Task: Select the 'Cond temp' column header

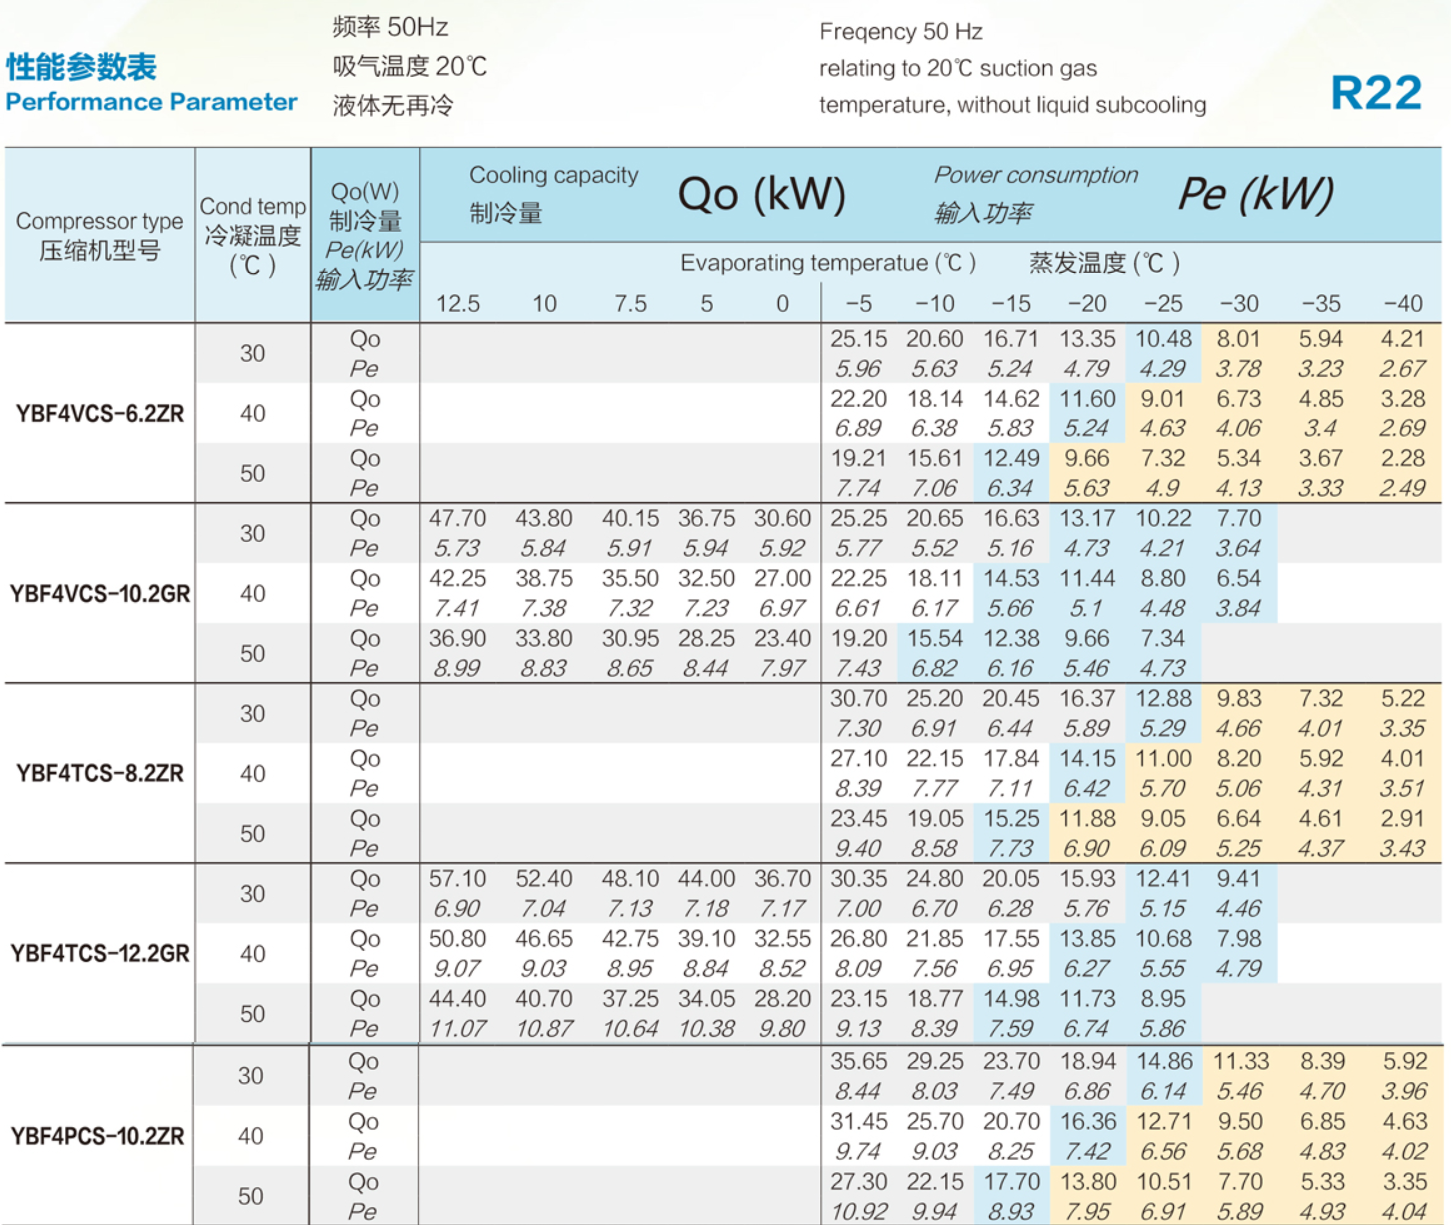Action: coord(253,206)
